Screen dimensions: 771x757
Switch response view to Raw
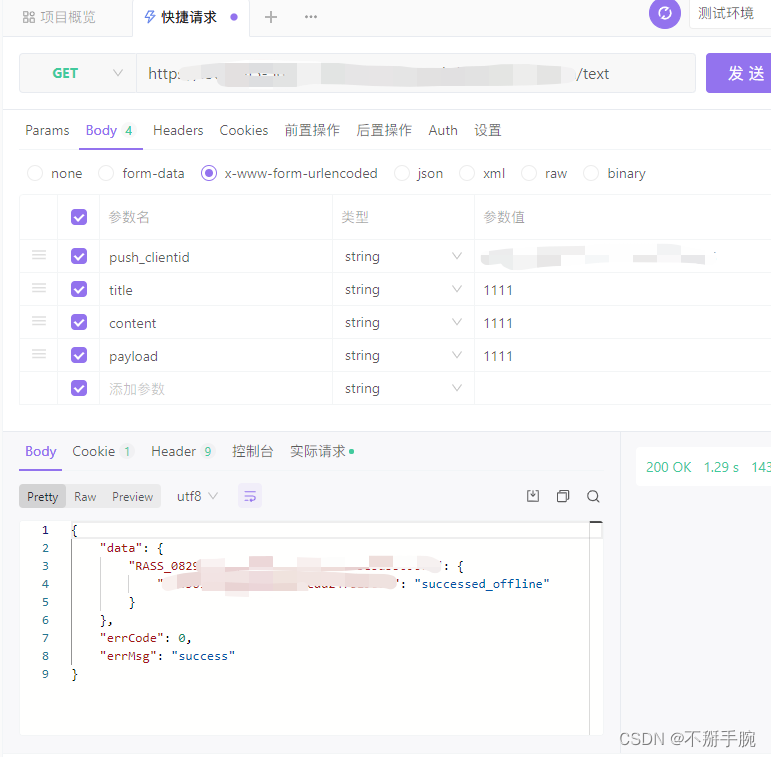coord(85,496)
